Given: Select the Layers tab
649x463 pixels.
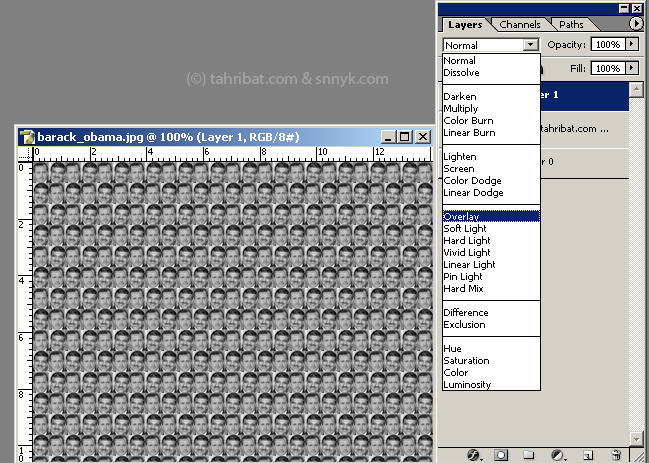Looking at the screenshot, I should point(465,24).
